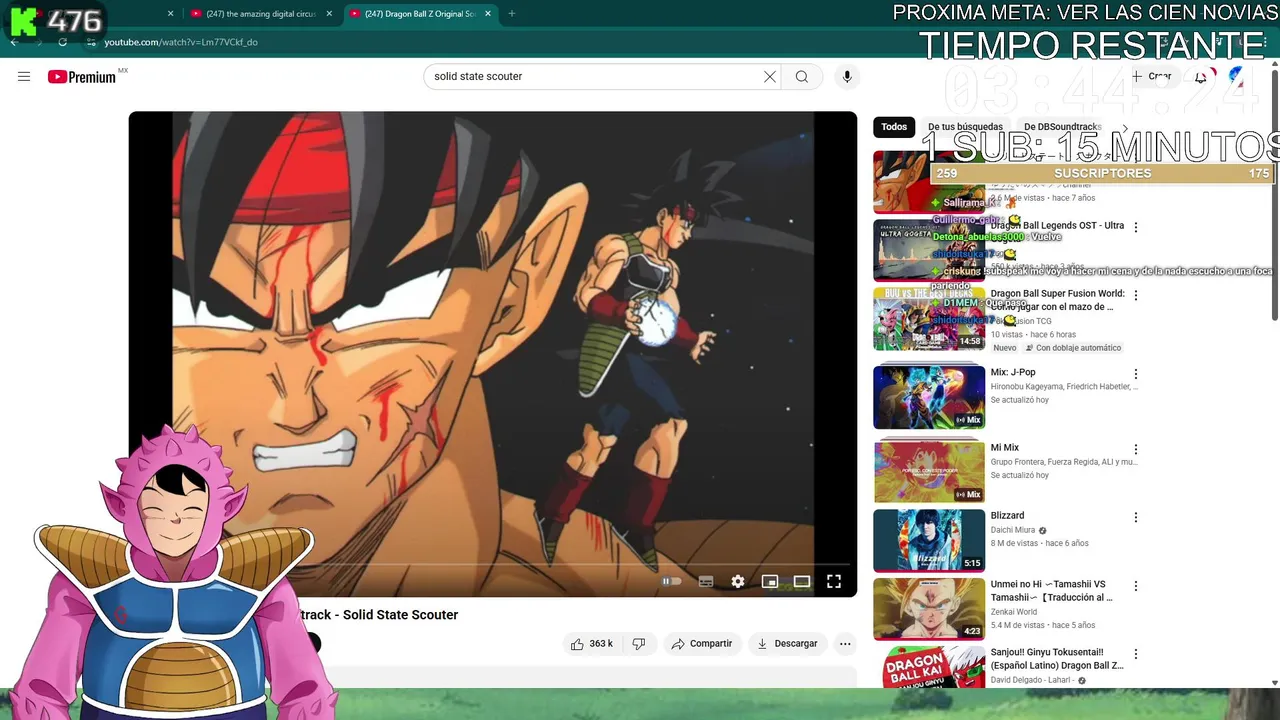Focus the browser address bar URL
Screen dimensions: 1280x720
click(181, 42)
